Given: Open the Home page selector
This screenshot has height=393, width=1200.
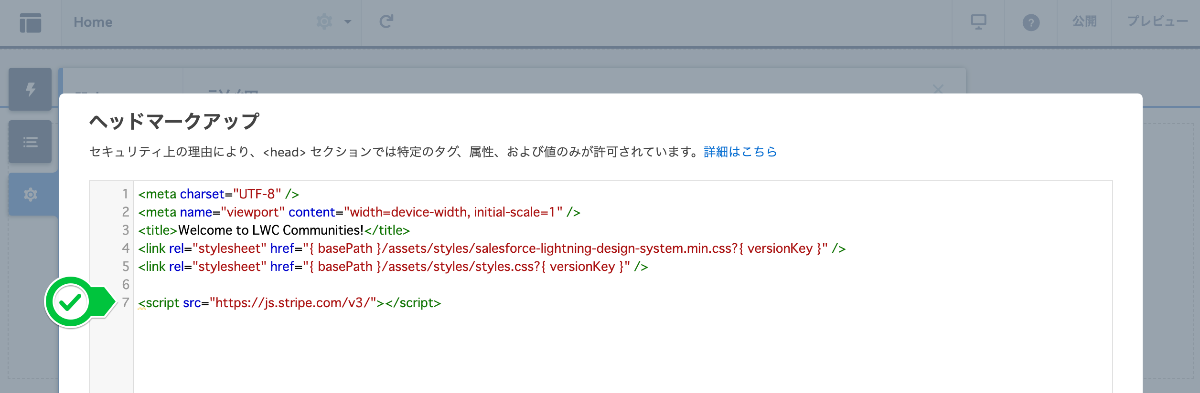Looking at the screenshot, I should click(93, 22).
